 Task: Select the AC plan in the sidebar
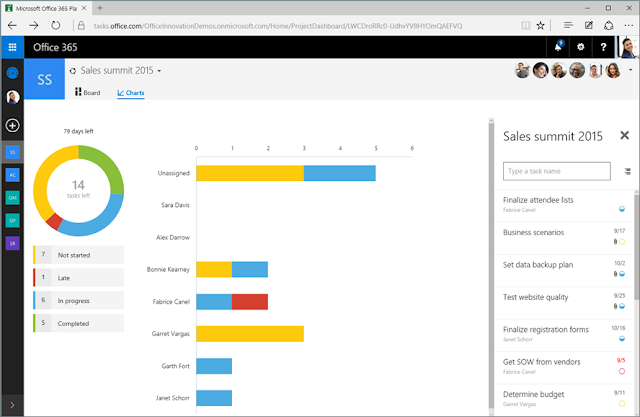coord(12,175)
